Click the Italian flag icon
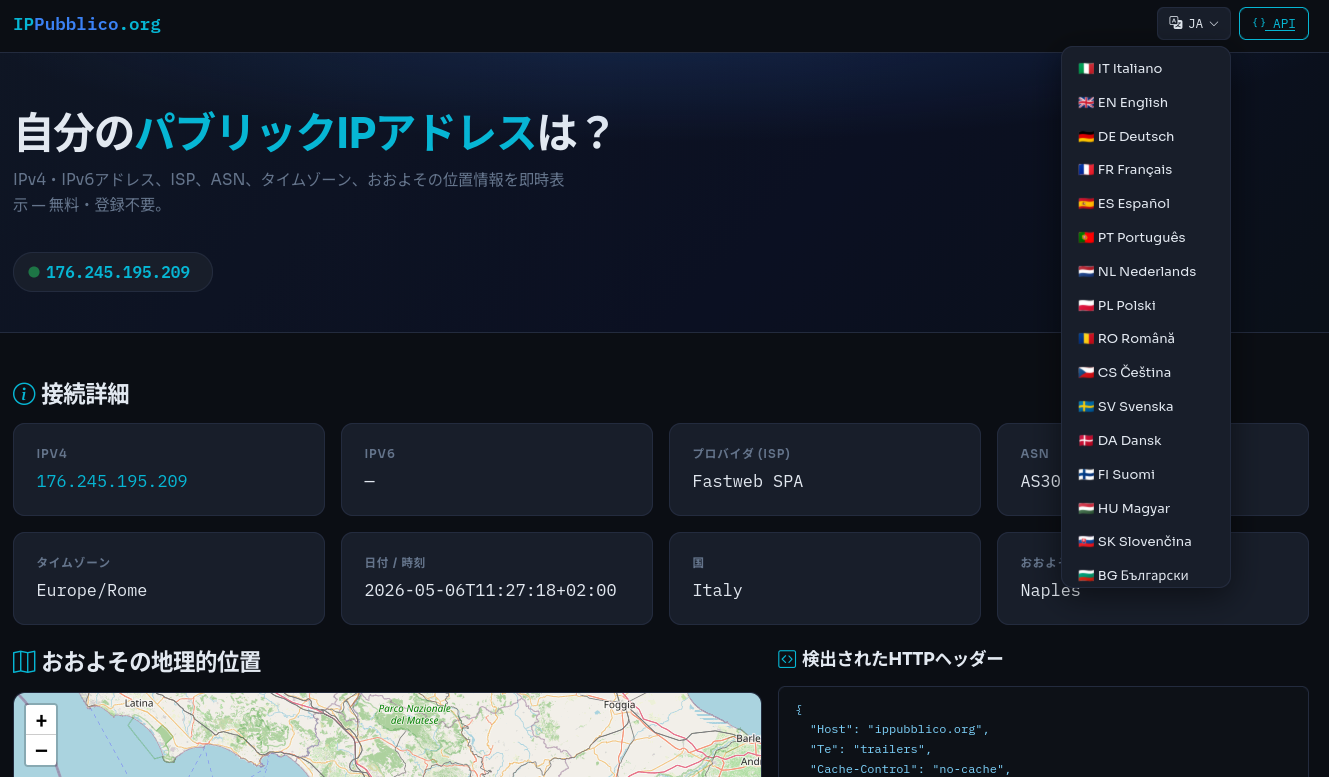 tap(1085, 69)
